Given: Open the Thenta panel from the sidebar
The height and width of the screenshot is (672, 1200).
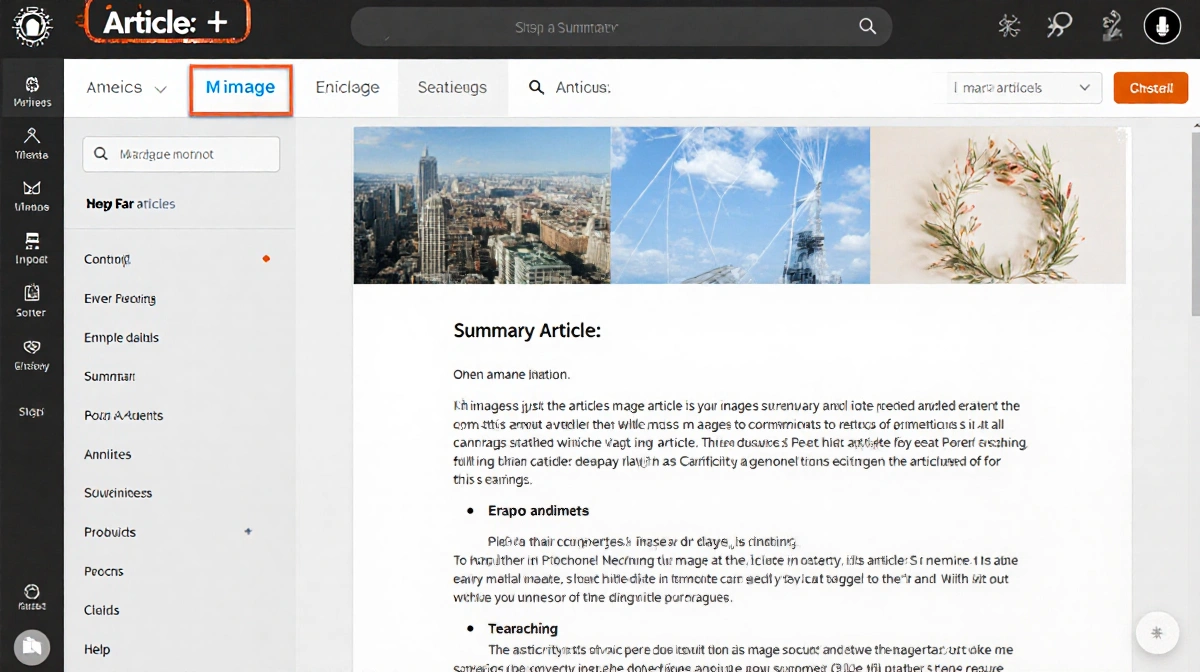Looking at the screenshot, I should 32,145.
